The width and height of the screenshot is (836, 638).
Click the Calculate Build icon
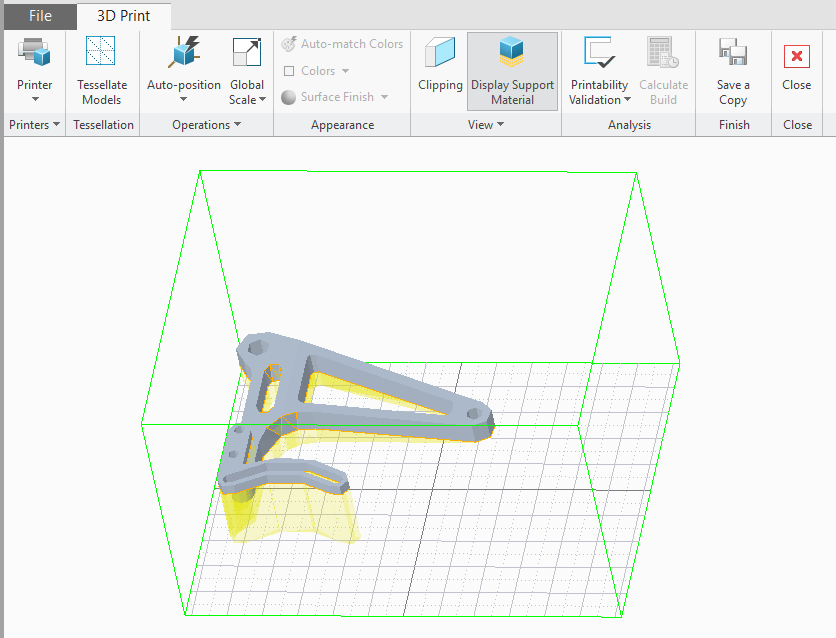pos(663,54)
